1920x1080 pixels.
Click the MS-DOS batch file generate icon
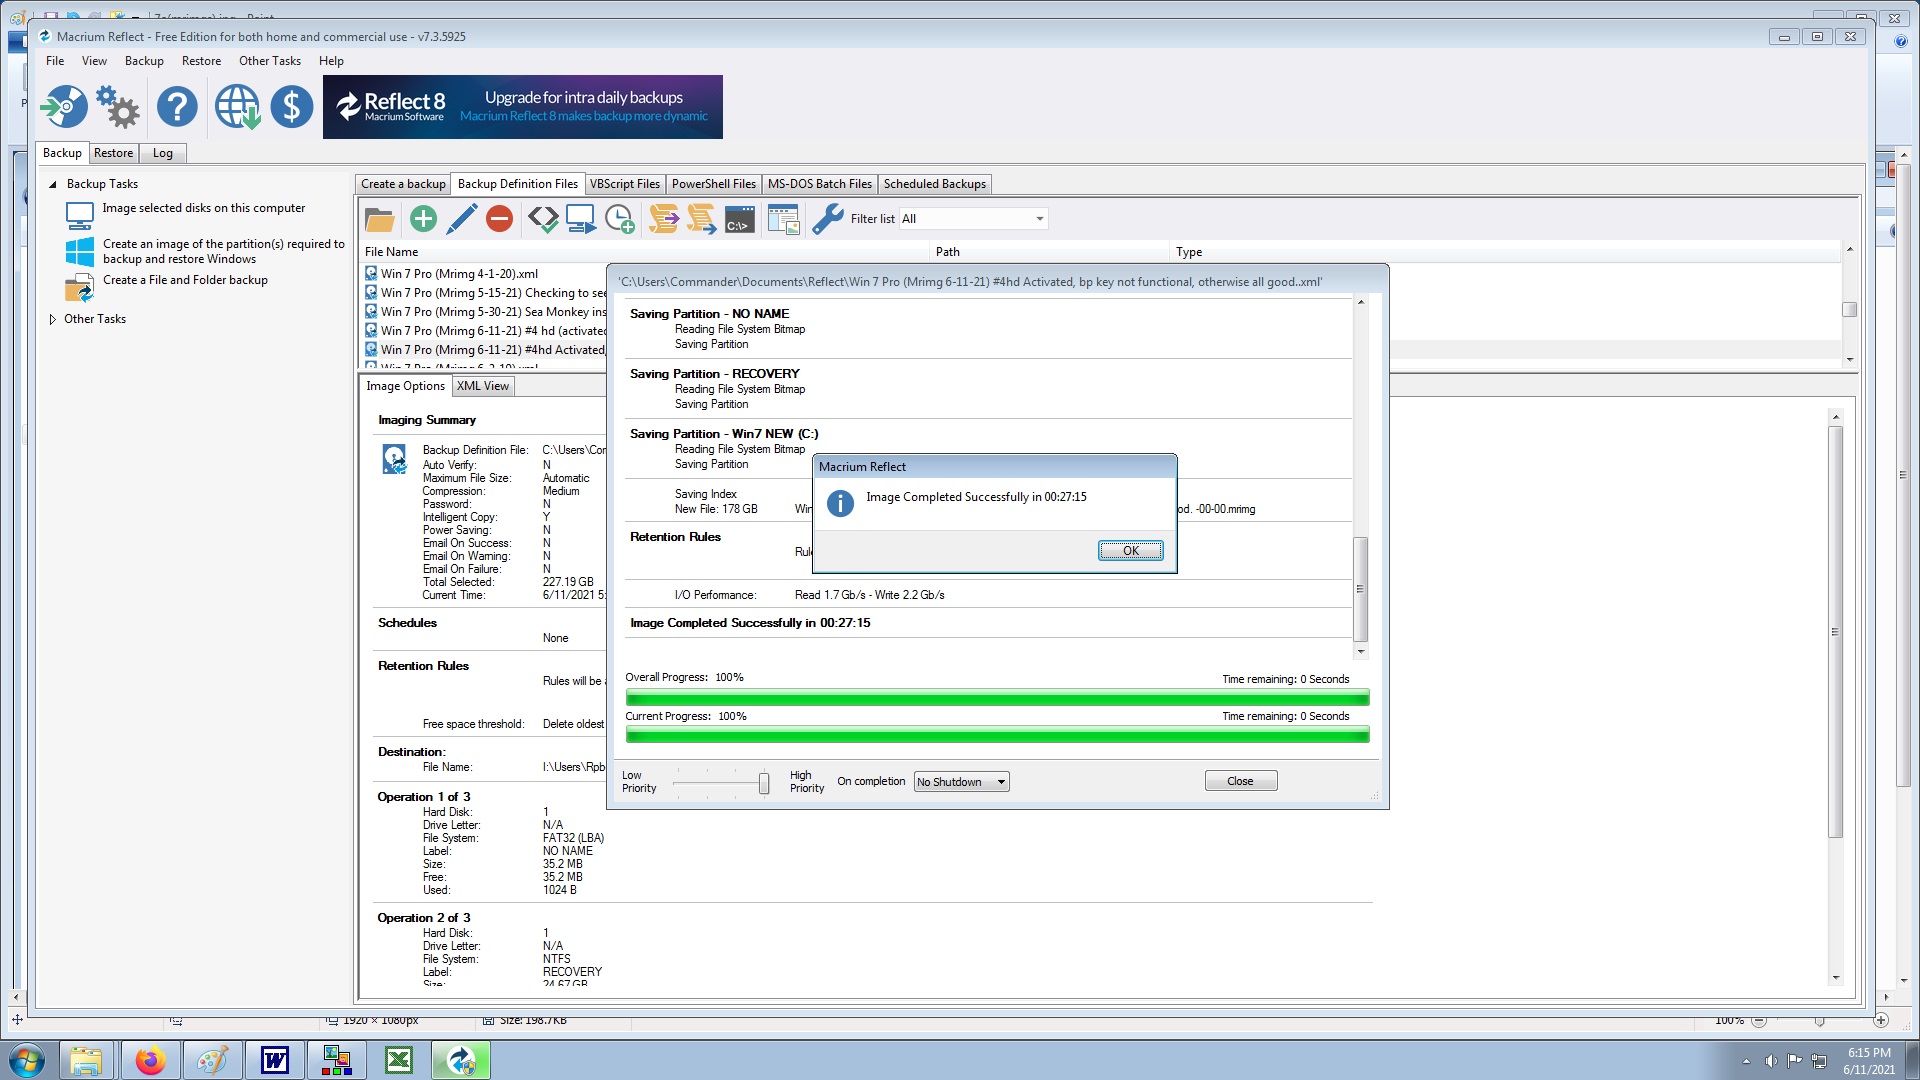click(x=739, y=218)
